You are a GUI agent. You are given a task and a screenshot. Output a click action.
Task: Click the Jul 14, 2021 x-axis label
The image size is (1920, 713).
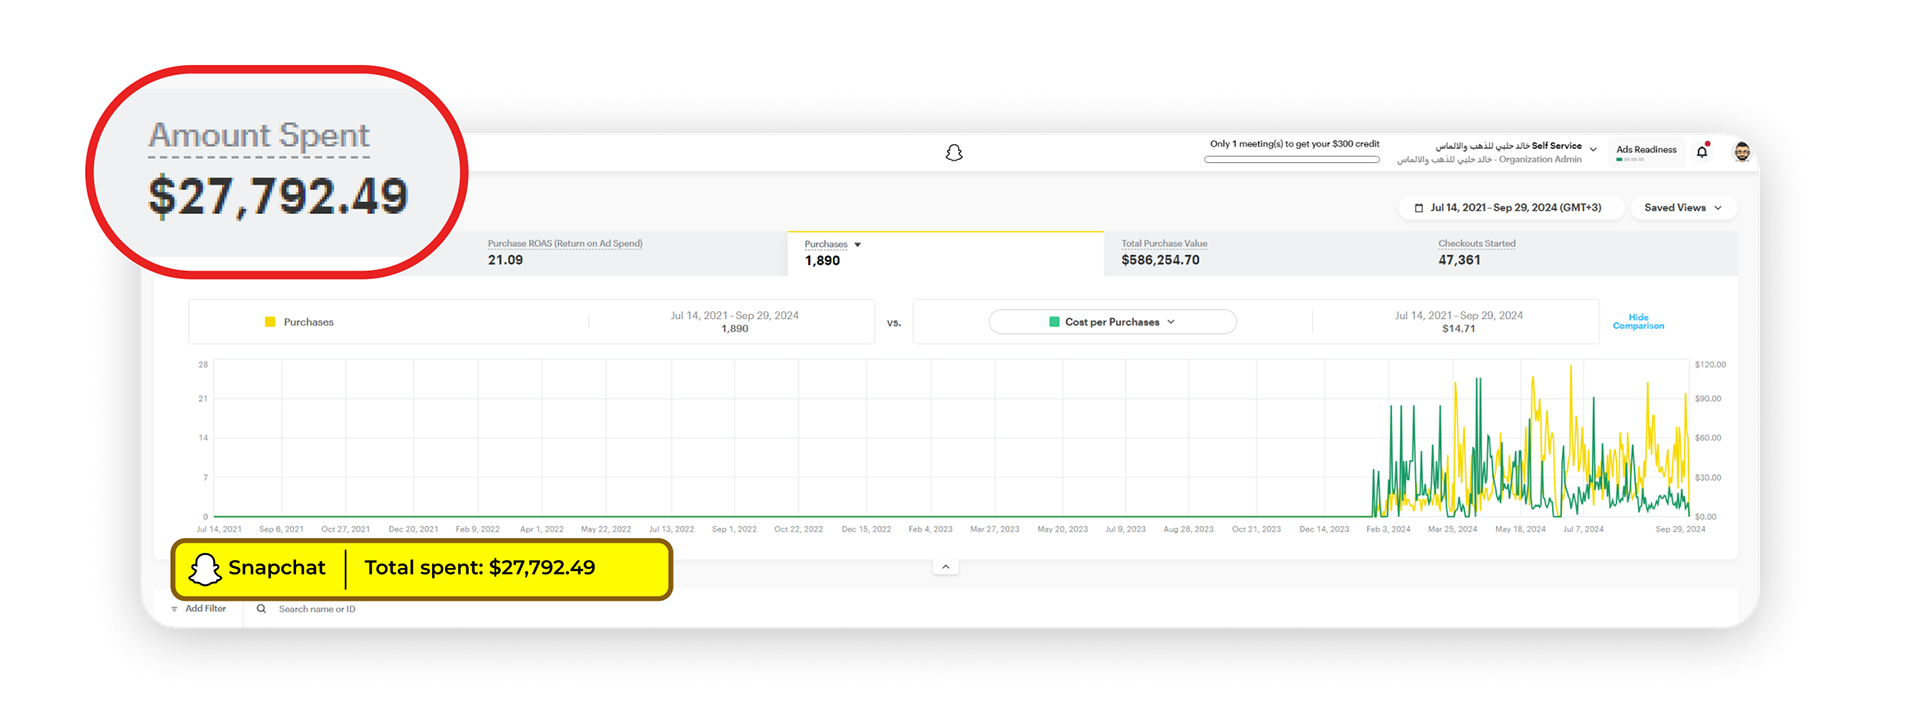[219, 530]
